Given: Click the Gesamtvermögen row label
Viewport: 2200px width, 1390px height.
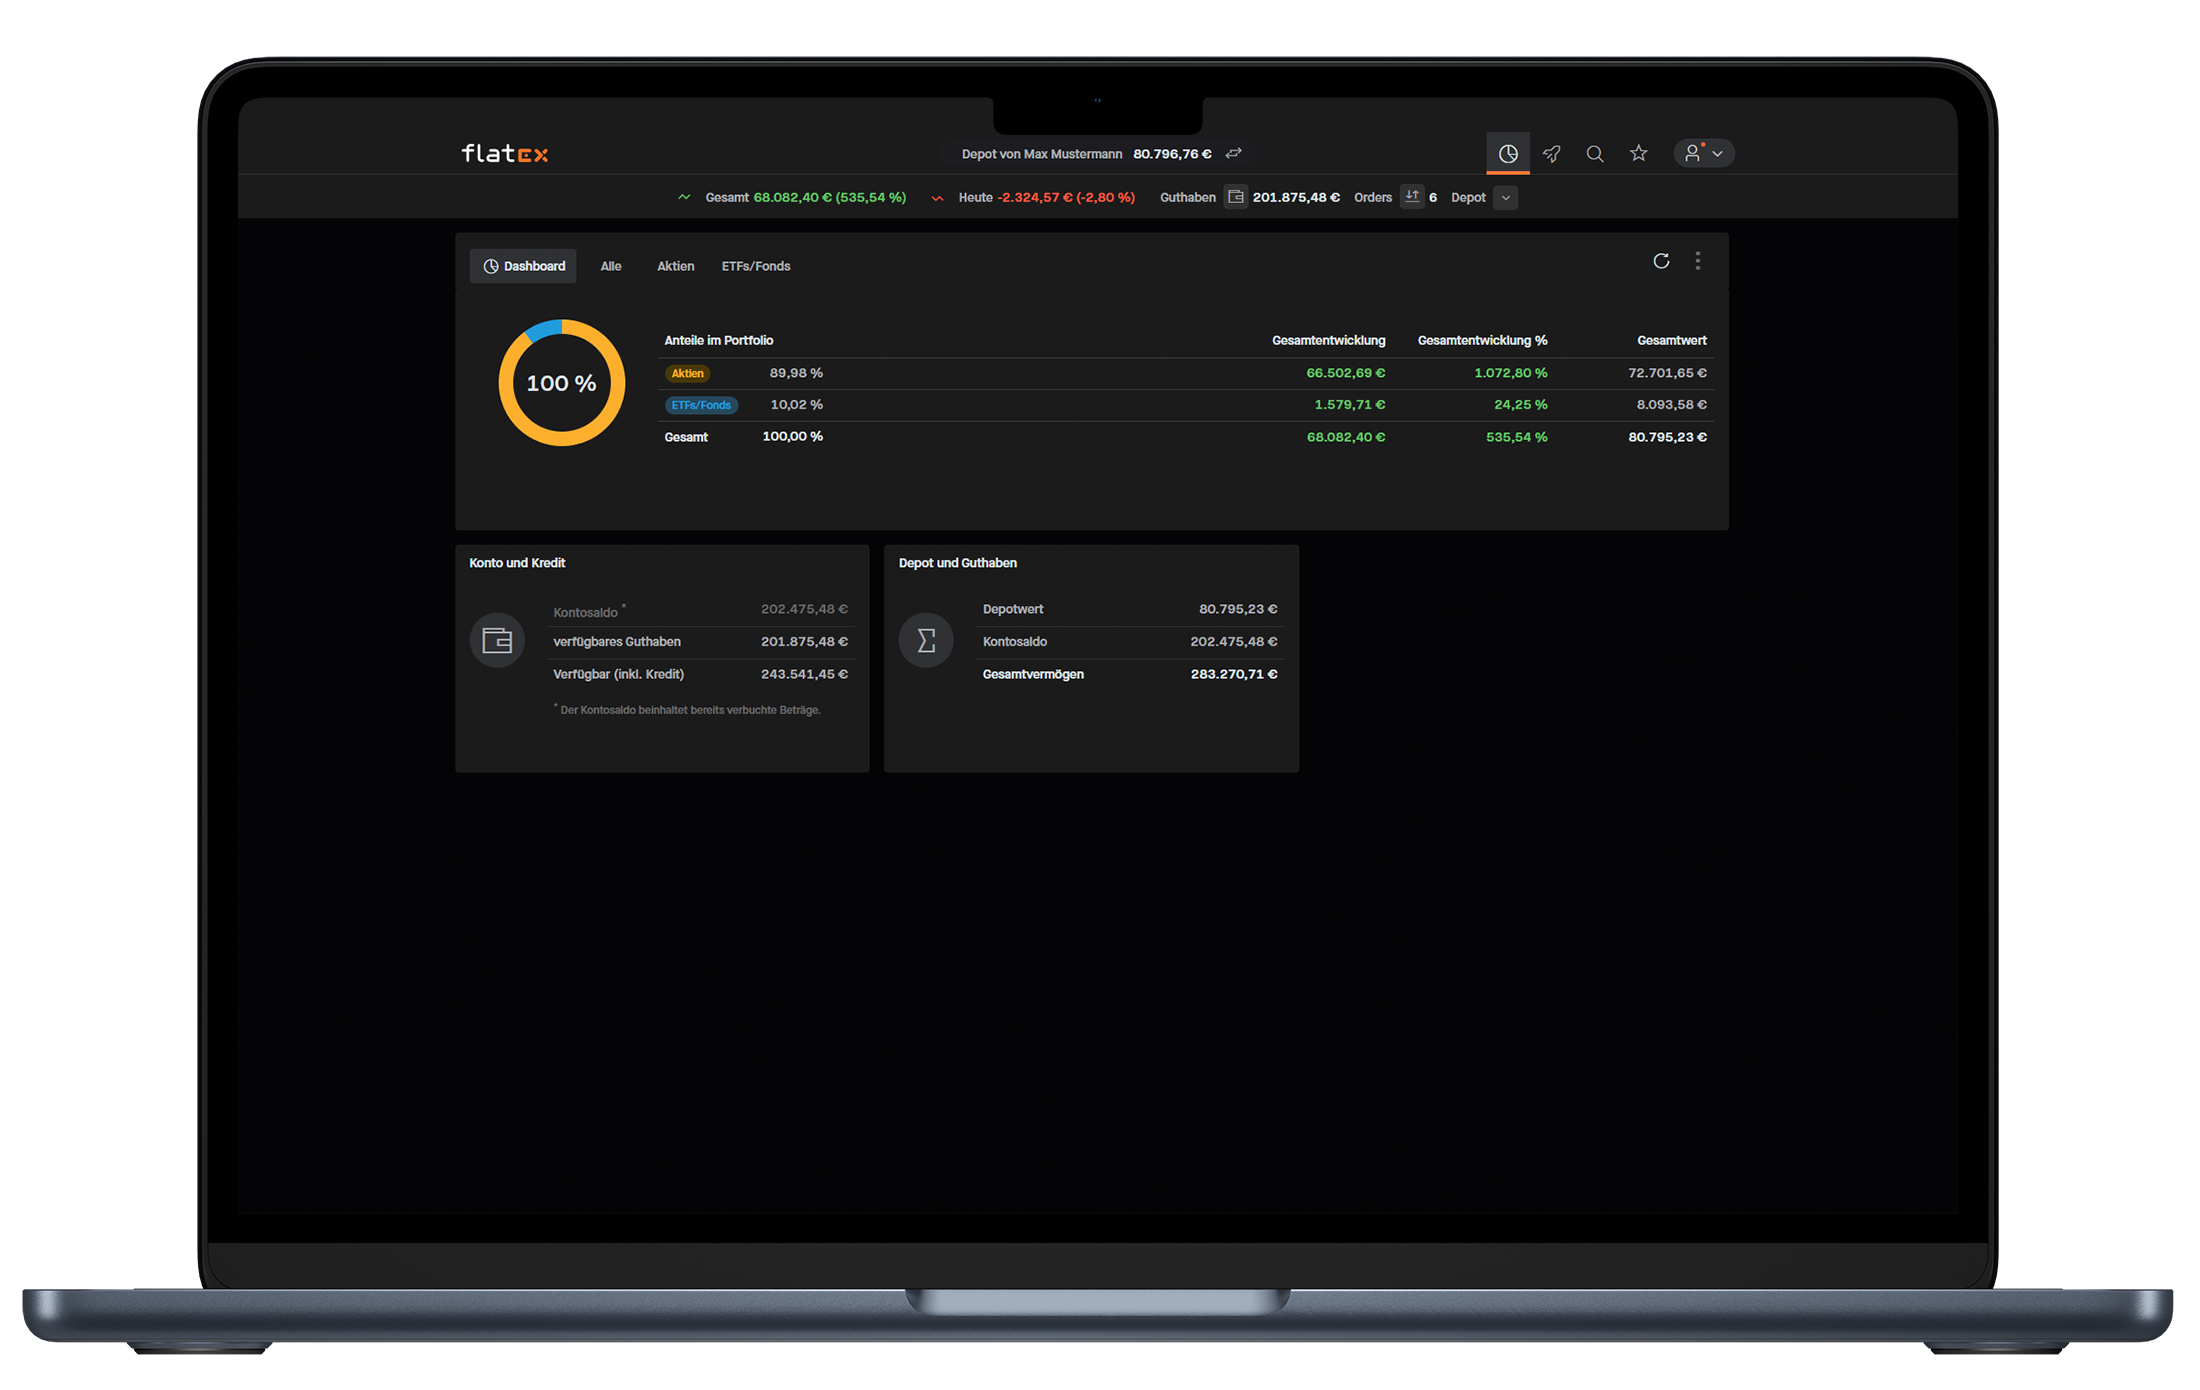Looking at the screenshot, I should (1033, 674).
